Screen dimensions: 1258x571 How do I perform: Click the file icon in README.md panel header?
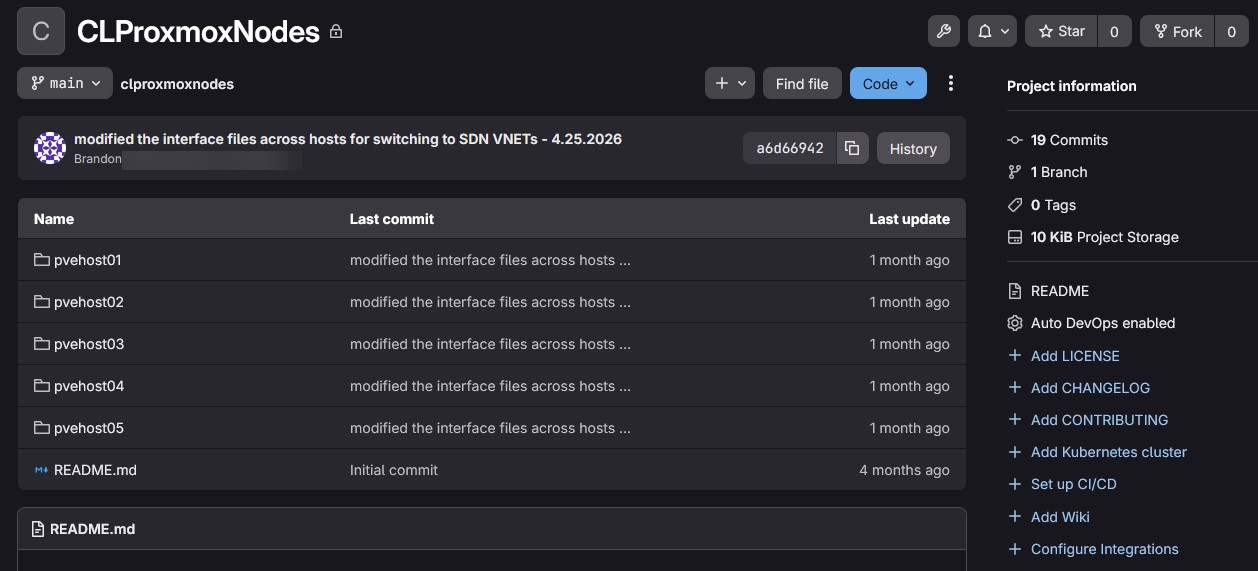(x=39, y=529)
